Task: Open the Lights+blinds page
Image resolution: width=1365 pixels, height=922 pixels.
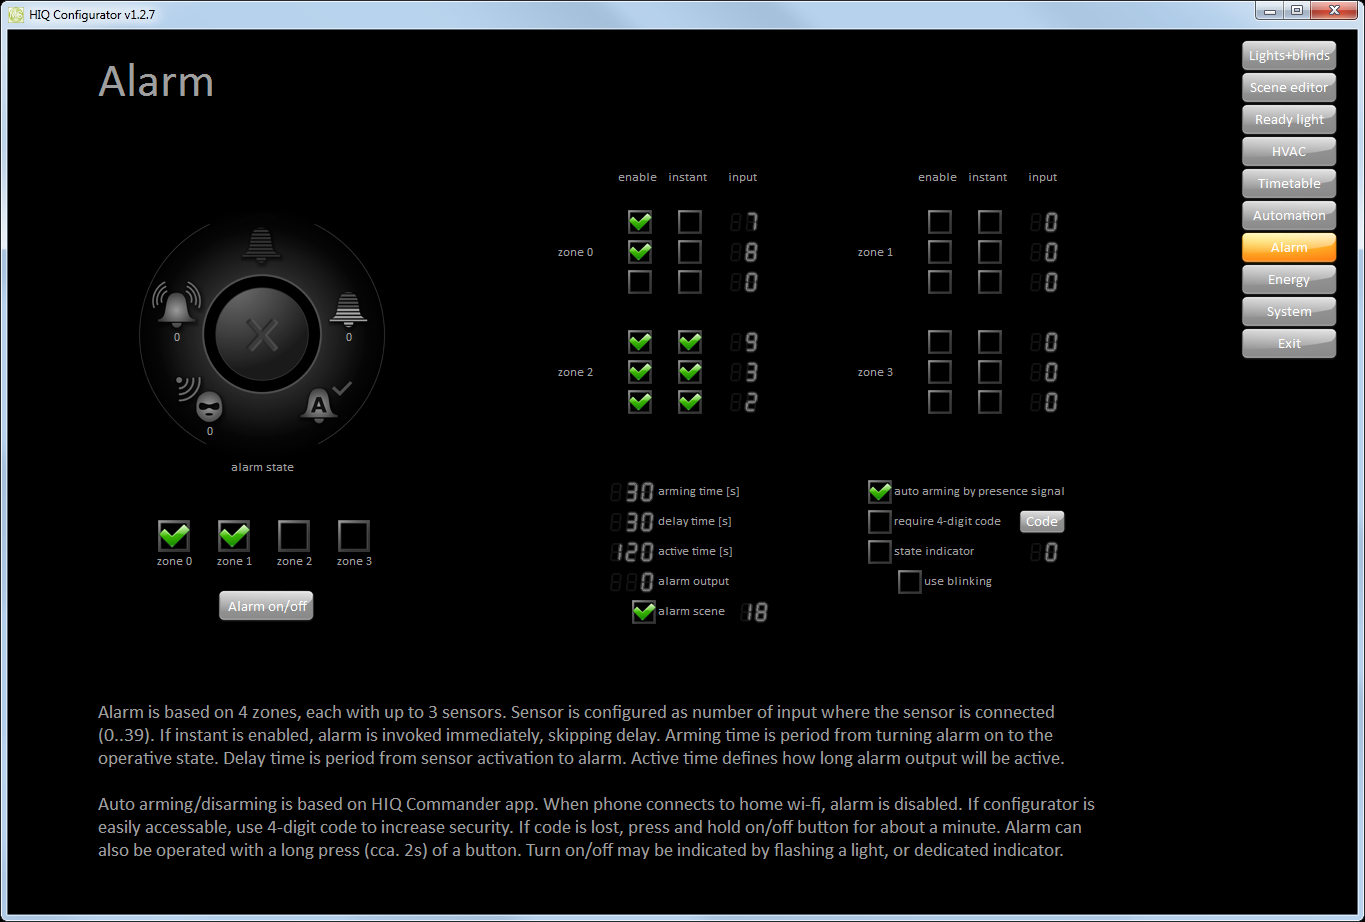Action: [1289, 55]
